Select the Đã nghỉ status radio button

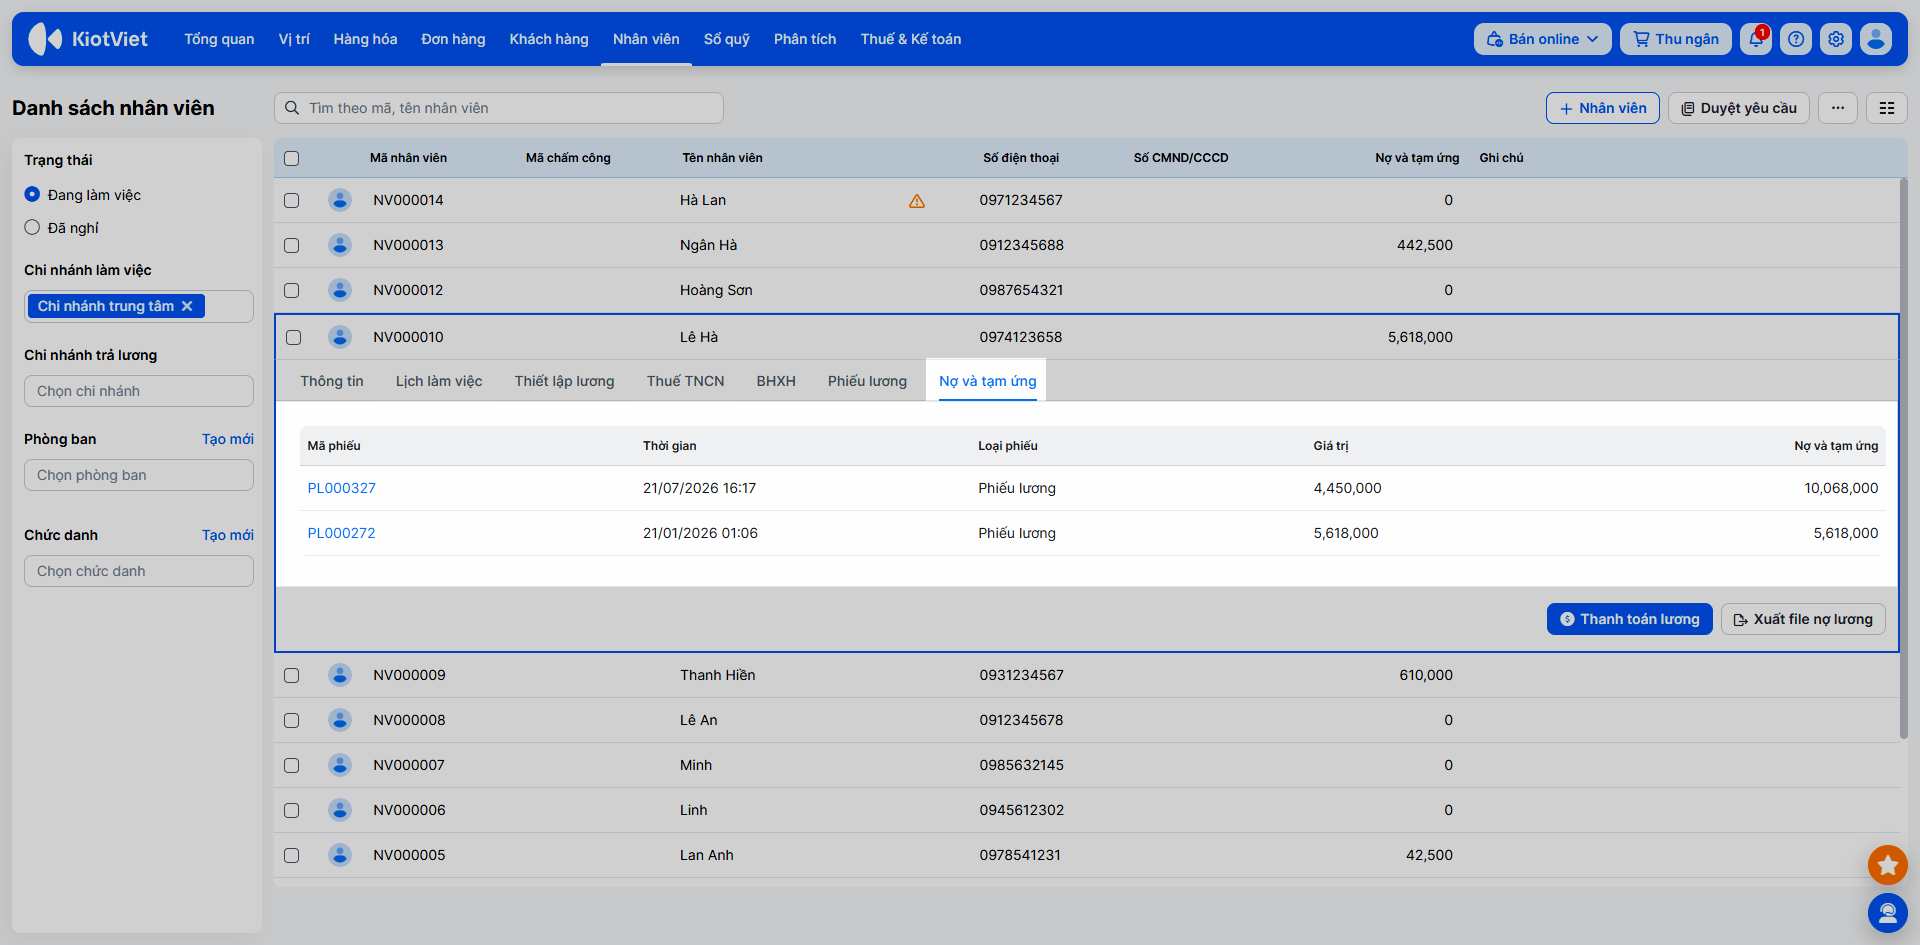pos(32,228)
